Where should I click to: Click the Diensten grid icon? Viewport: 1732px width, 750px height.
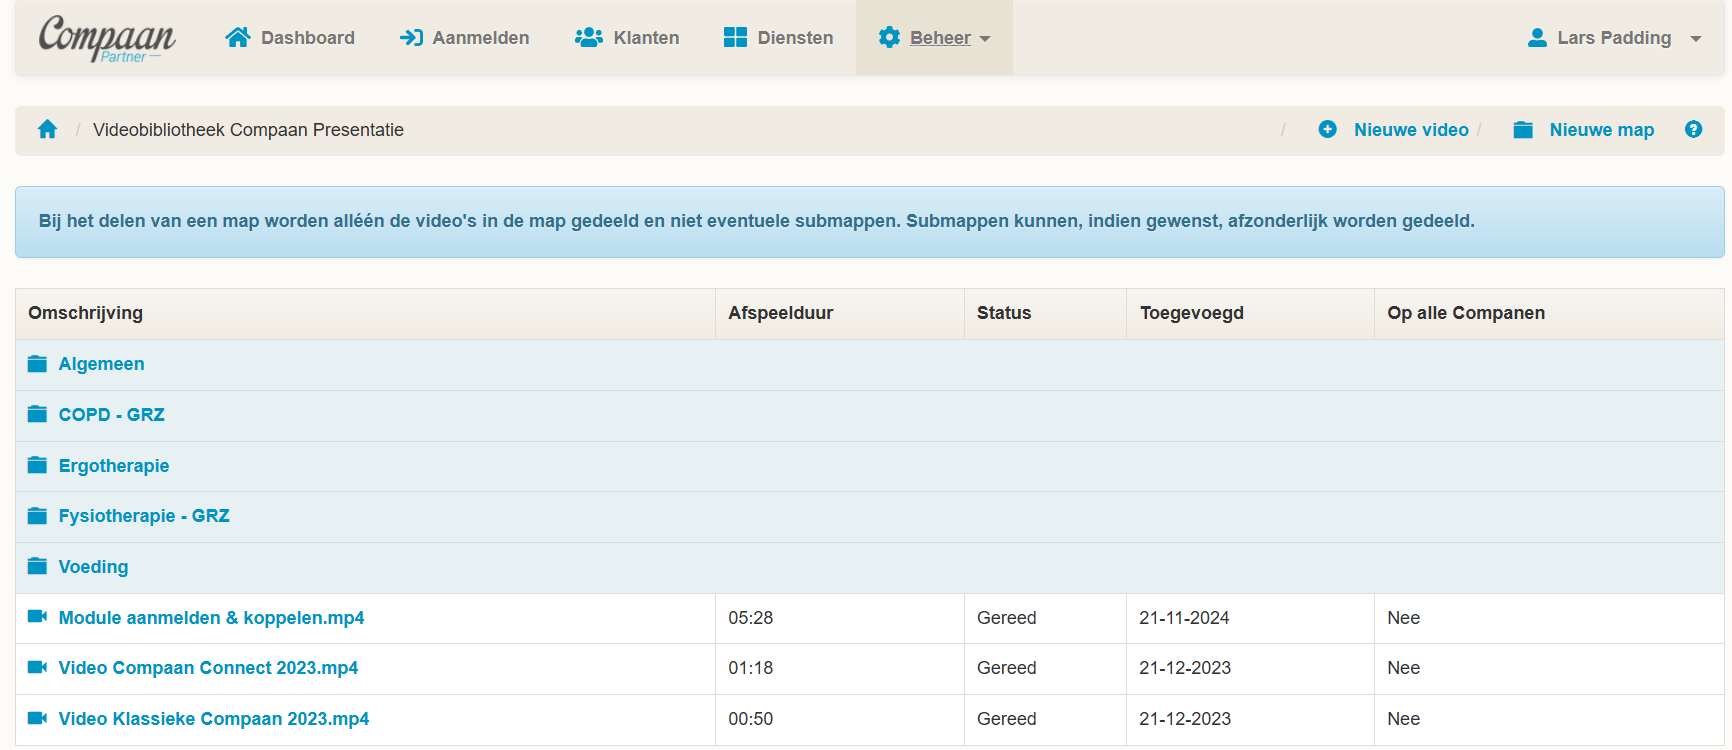point(735,38)
